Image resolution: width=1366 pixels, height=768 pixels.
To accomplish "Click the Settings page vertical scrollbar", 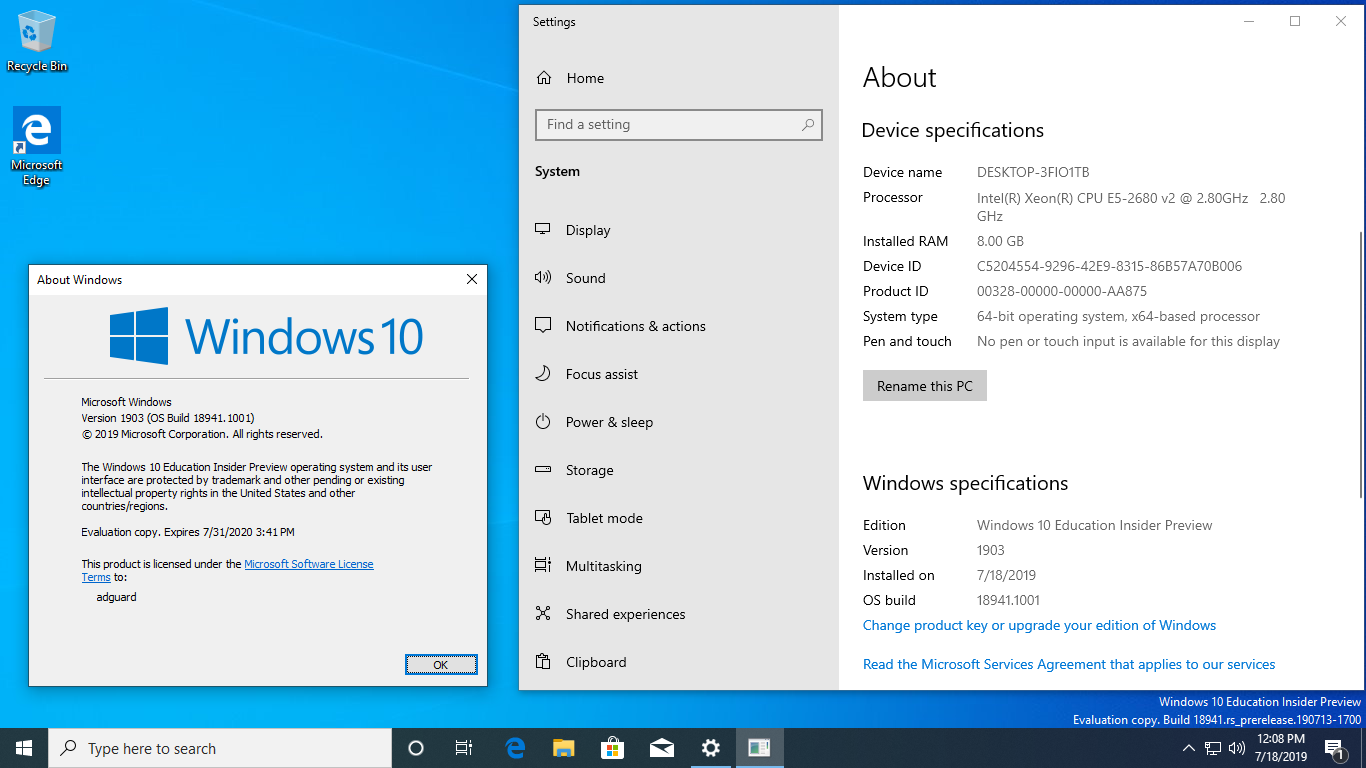I will coord(1360,364).
